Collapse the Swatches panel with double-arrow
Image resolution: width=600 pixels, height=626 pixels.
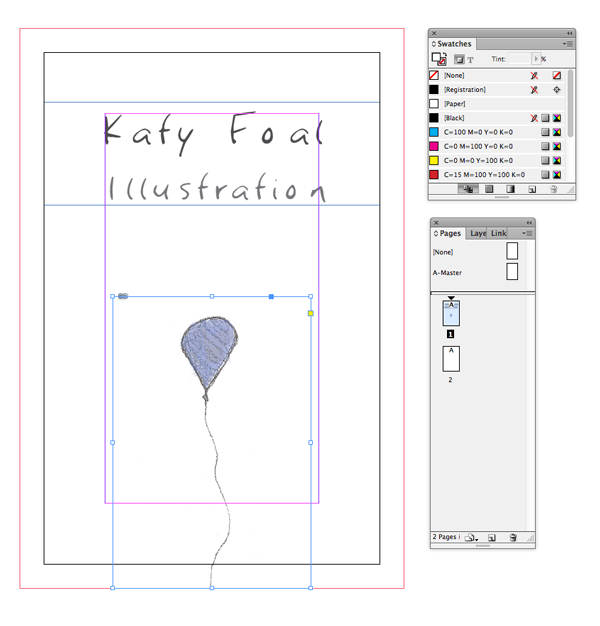569,33
